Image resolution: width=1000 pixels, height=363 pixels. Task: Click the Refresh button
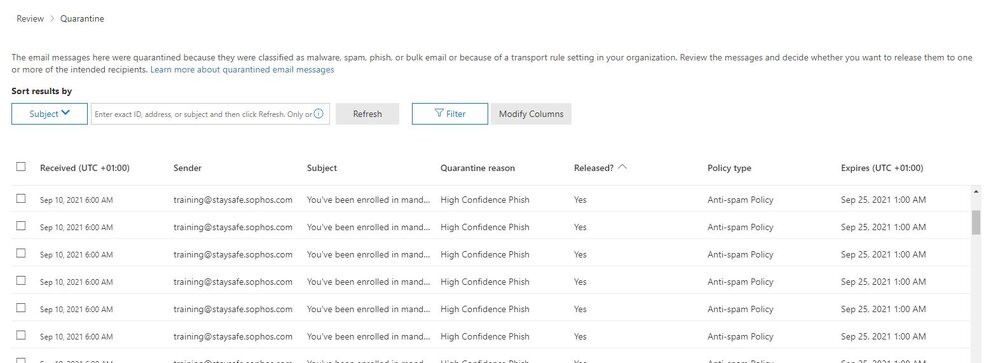(x=367, y=114)
